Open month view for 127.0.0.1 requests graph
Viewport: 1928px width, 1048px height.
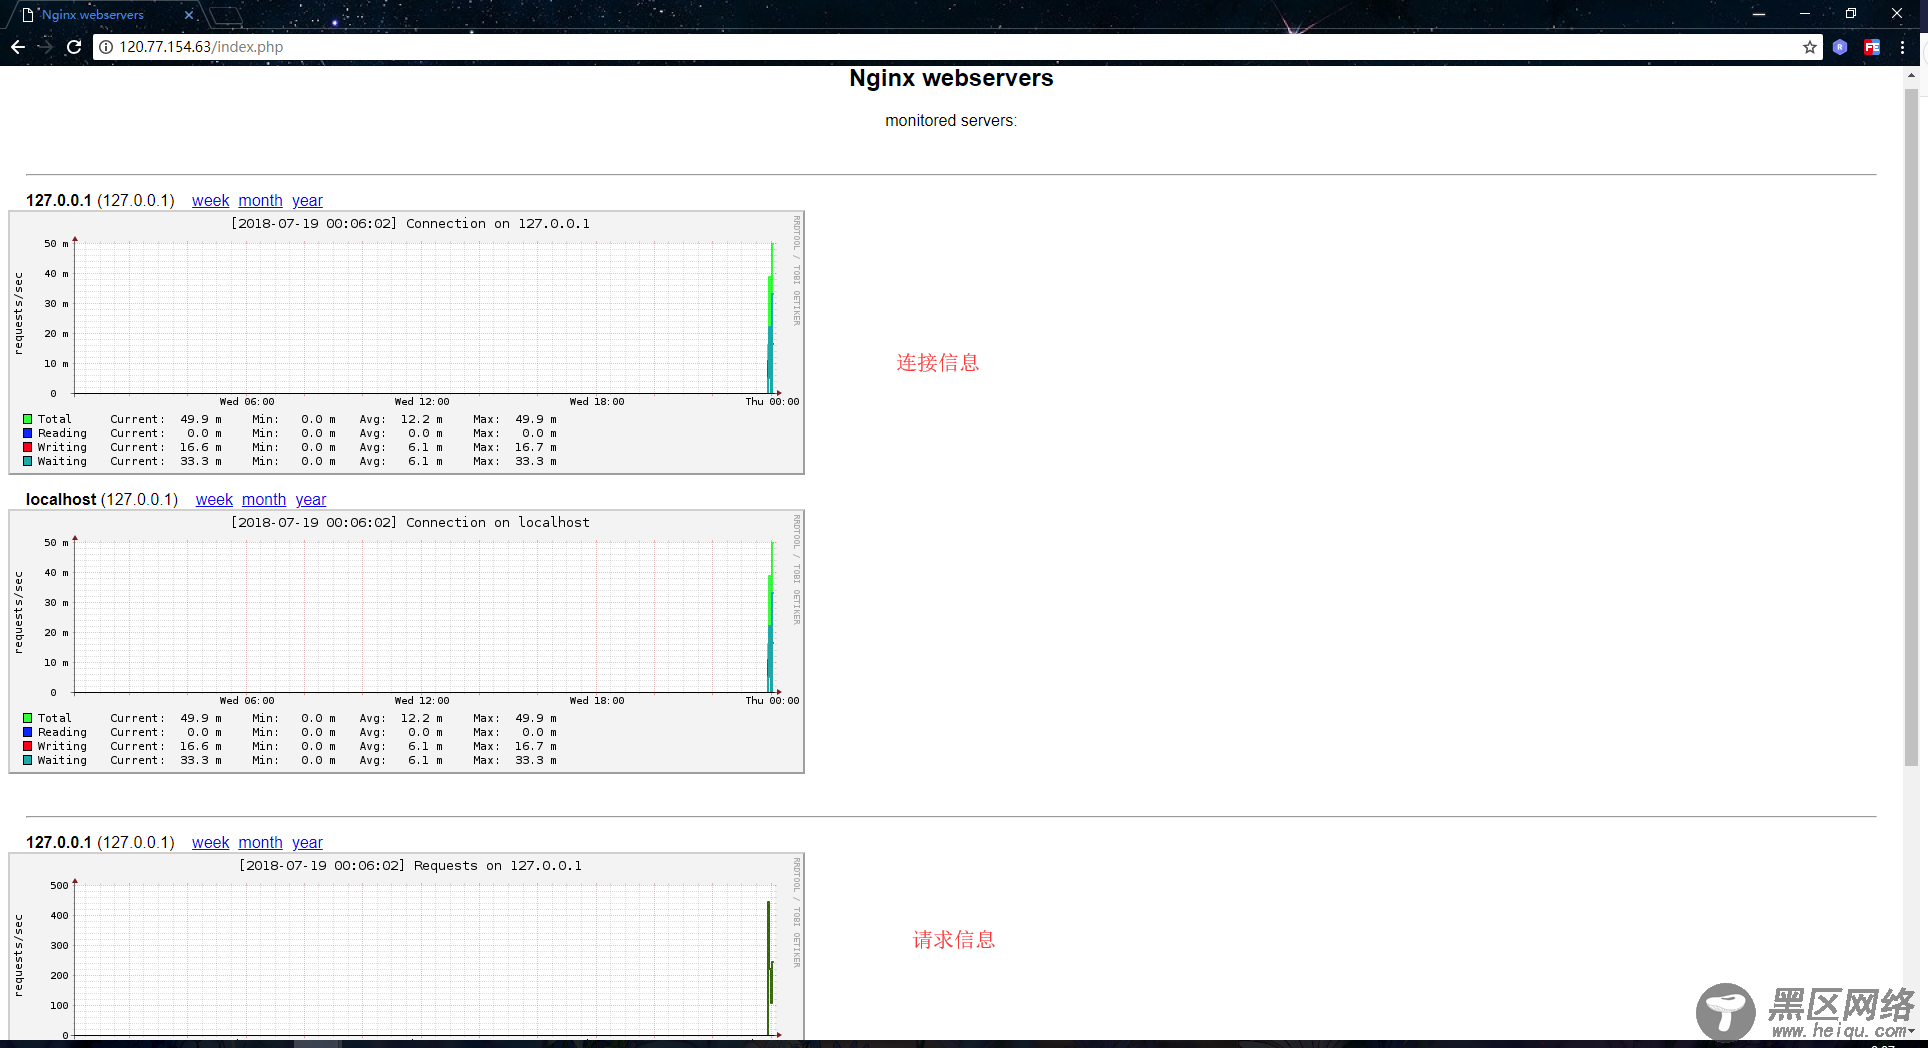coord(260,843)
